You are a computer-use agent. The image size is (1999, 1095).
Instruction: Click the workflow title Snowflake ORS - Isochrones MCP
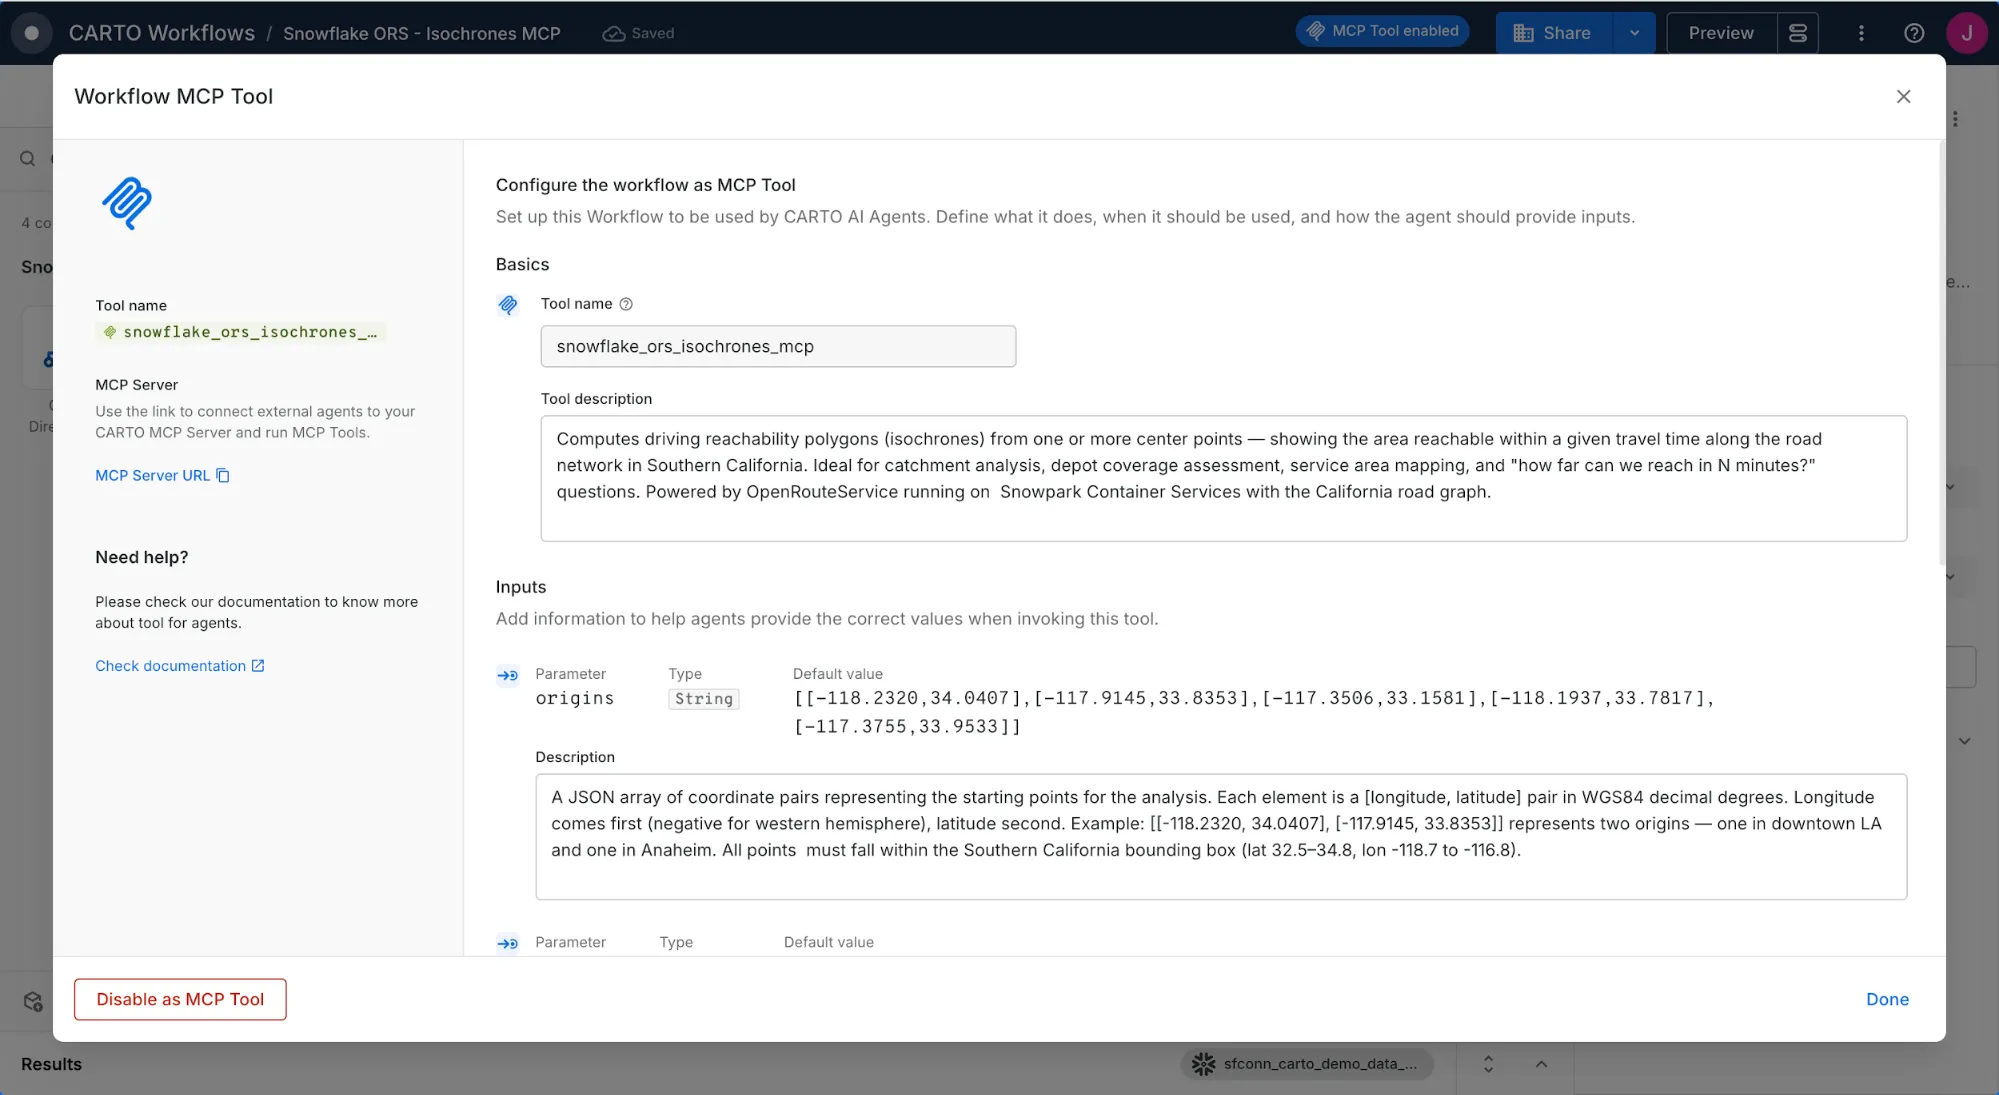(421, 33)
